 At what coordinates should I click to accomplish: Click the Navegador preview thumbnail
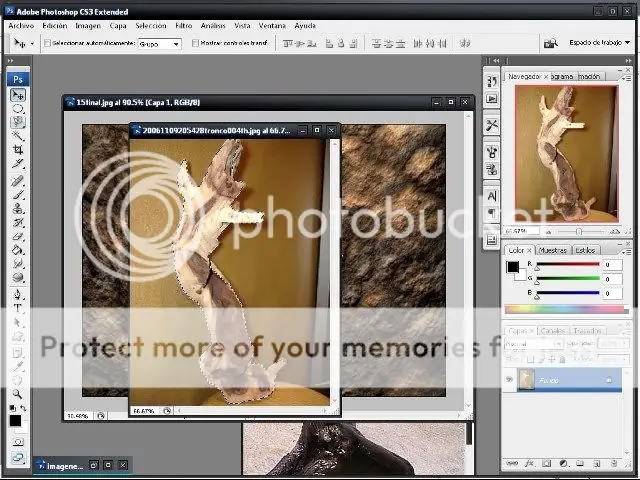567,153
